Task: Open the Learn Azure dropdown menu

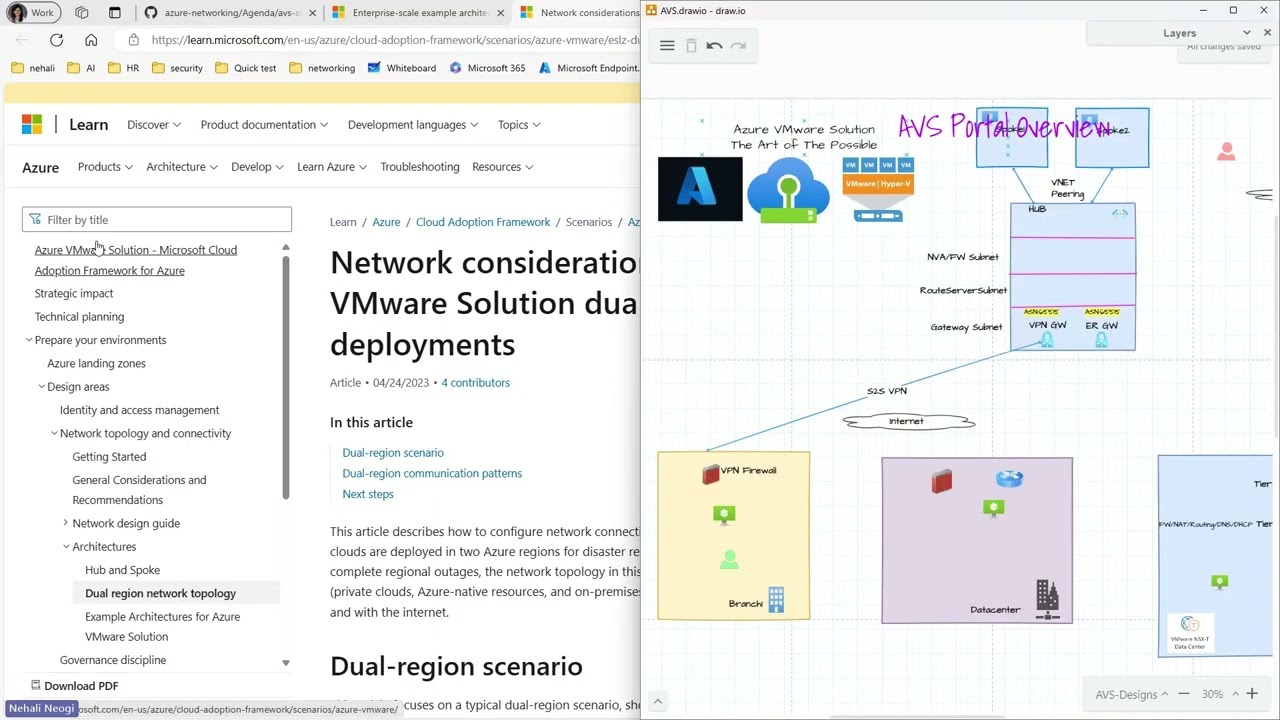Action: 332,167
